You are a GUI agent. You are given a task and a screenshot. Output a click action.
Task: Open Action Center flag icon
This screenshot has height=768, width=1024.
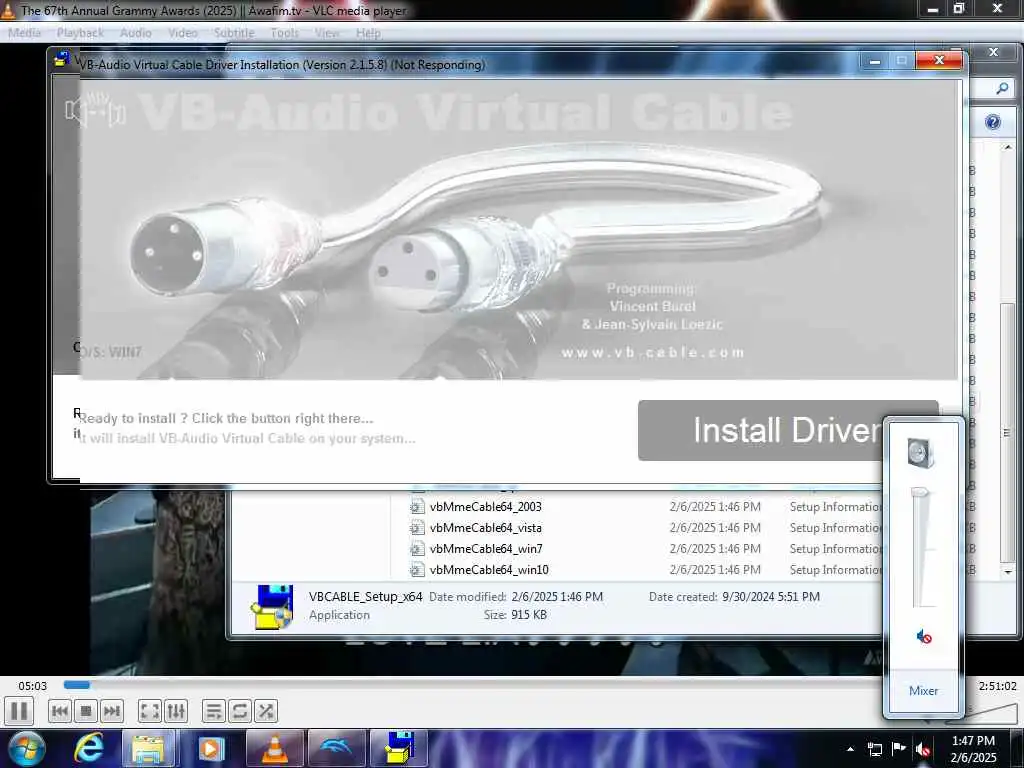coord(899,749)
